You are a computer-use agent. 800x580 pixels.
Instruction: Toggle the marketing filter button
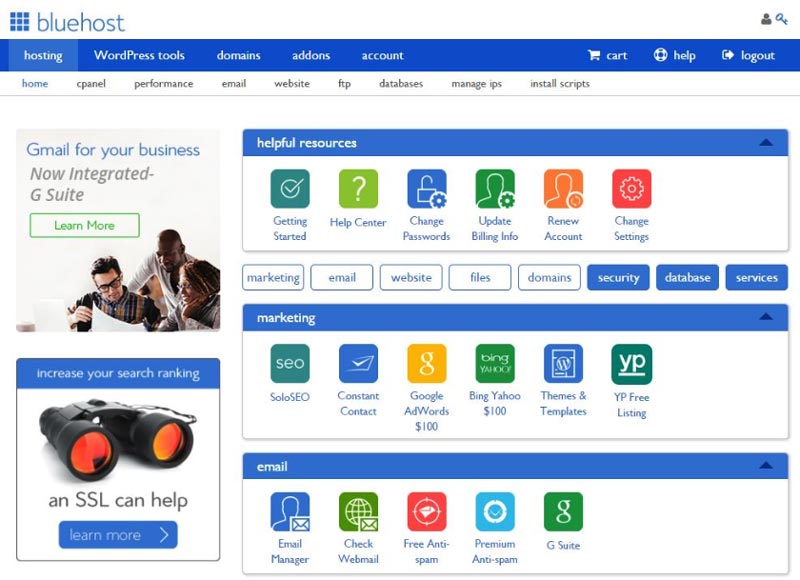click(x=273, y=277)
